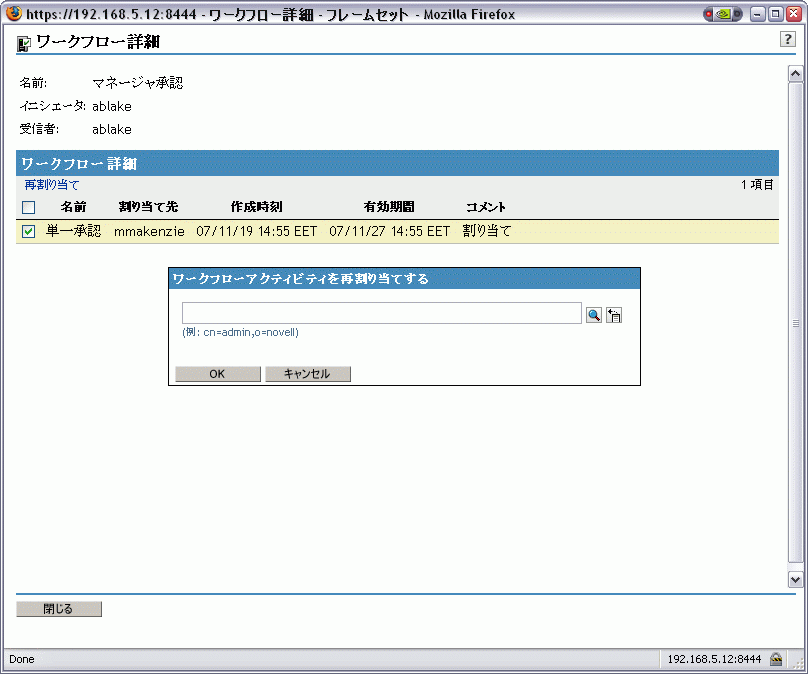This screenshot has height=674, width=808.
Task: Click the 07/11/19 14:55 EET creation time
Action: tap(257, 231)
